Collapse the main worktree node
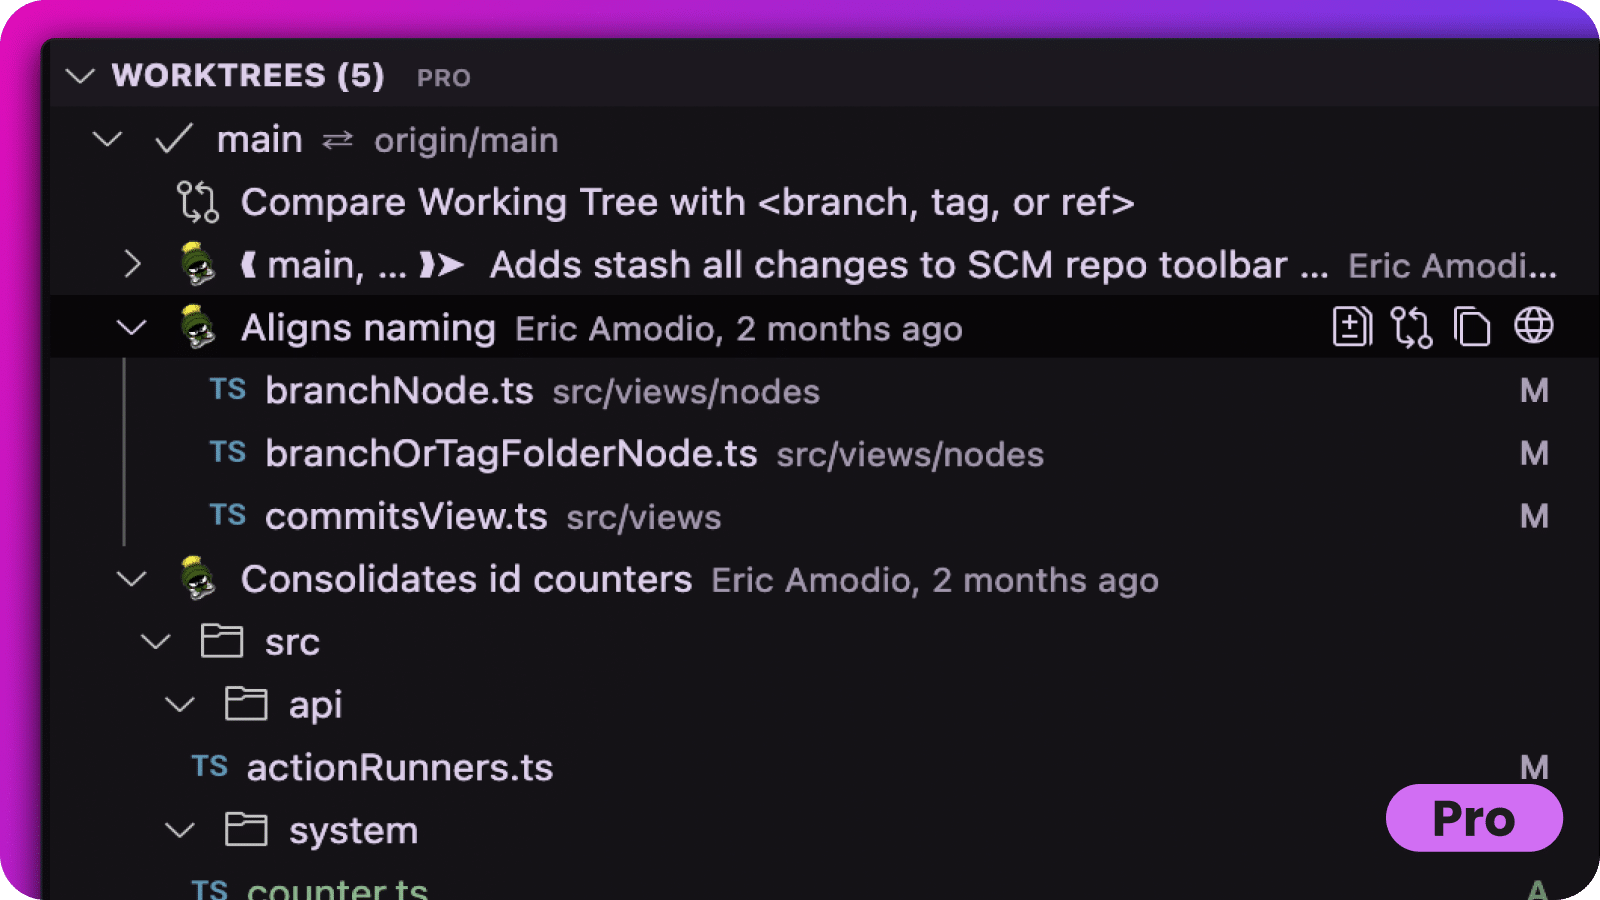Screen dimensions: 1600x900 [107, 139]
